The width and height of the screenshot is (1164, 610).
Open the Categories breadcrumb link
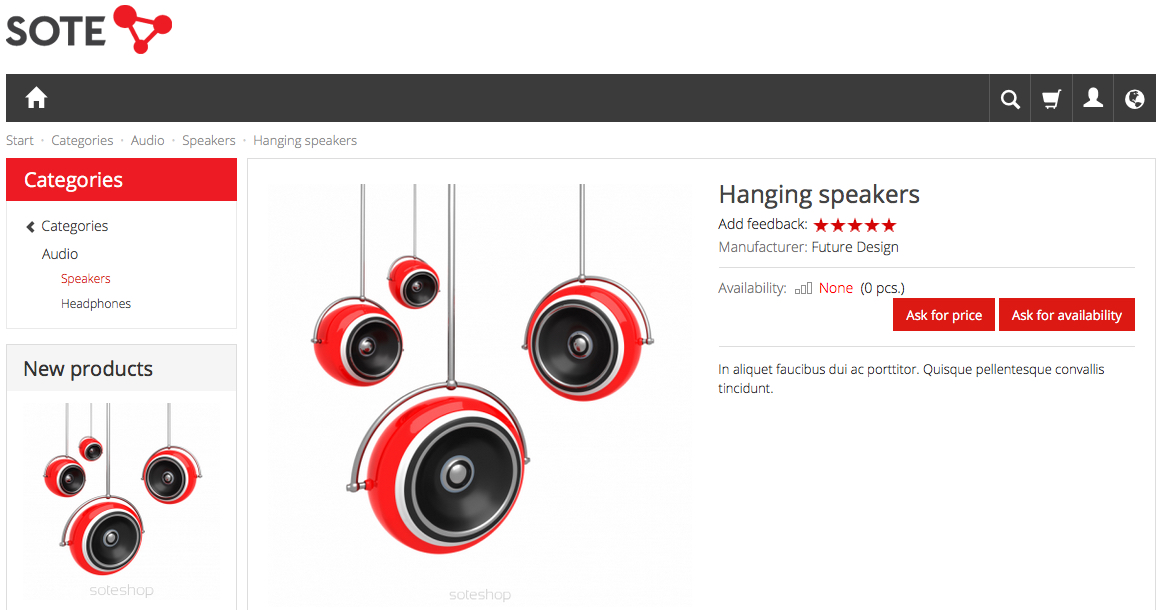pyautogui.click(x=82, y=140)
